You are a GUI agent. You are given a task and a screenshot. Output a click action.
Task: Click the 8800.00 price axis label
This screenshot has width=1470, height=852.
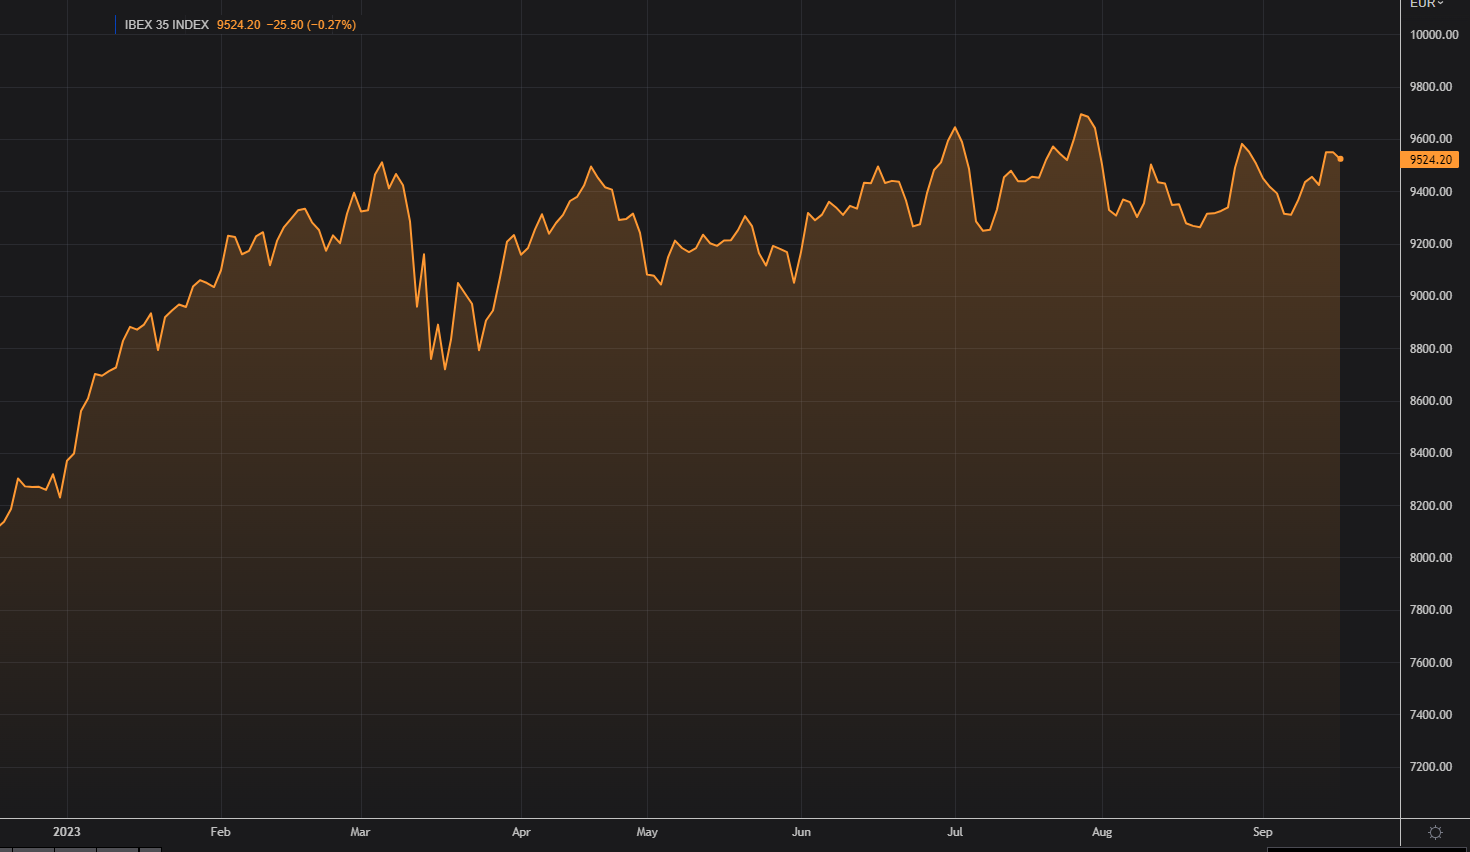[x=1431, y=349]
